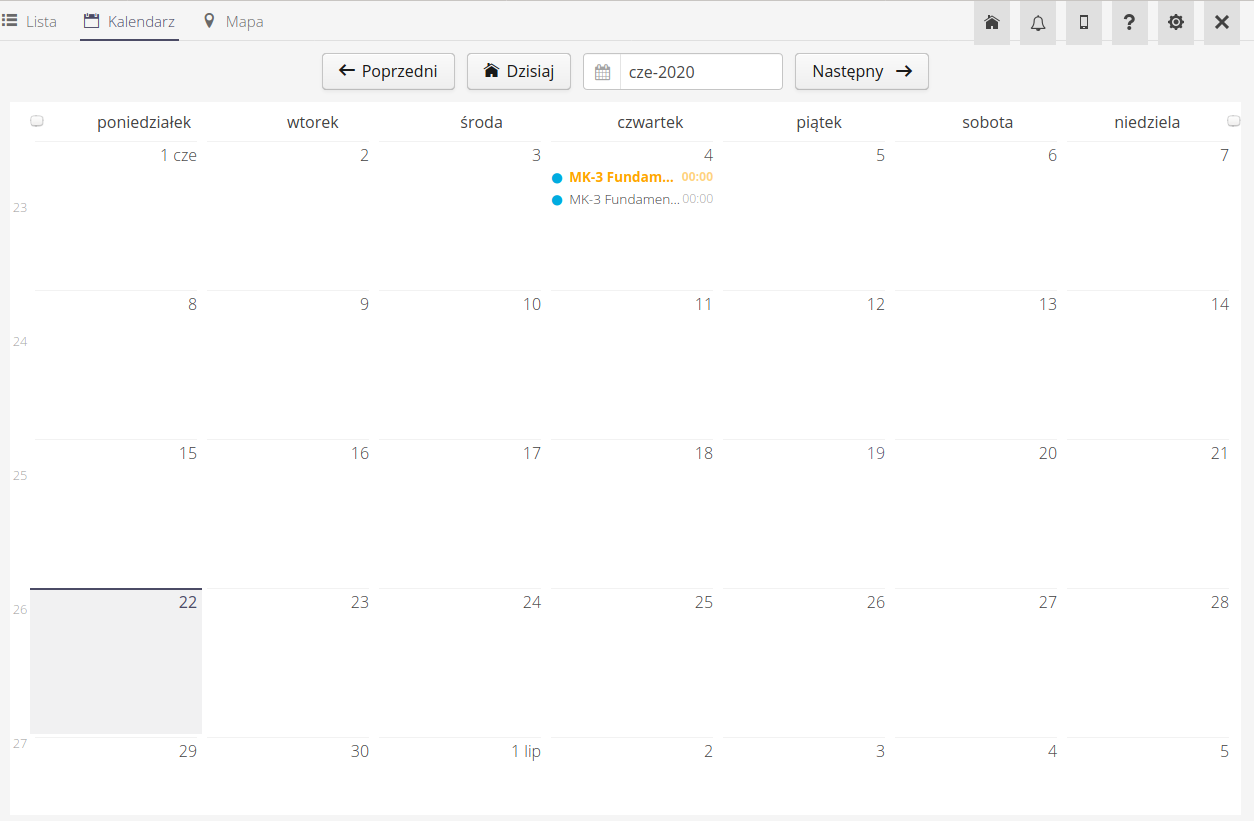The image size is (1254, 821).
Task: Go to next month with Następny
Action: coord(861,71)
